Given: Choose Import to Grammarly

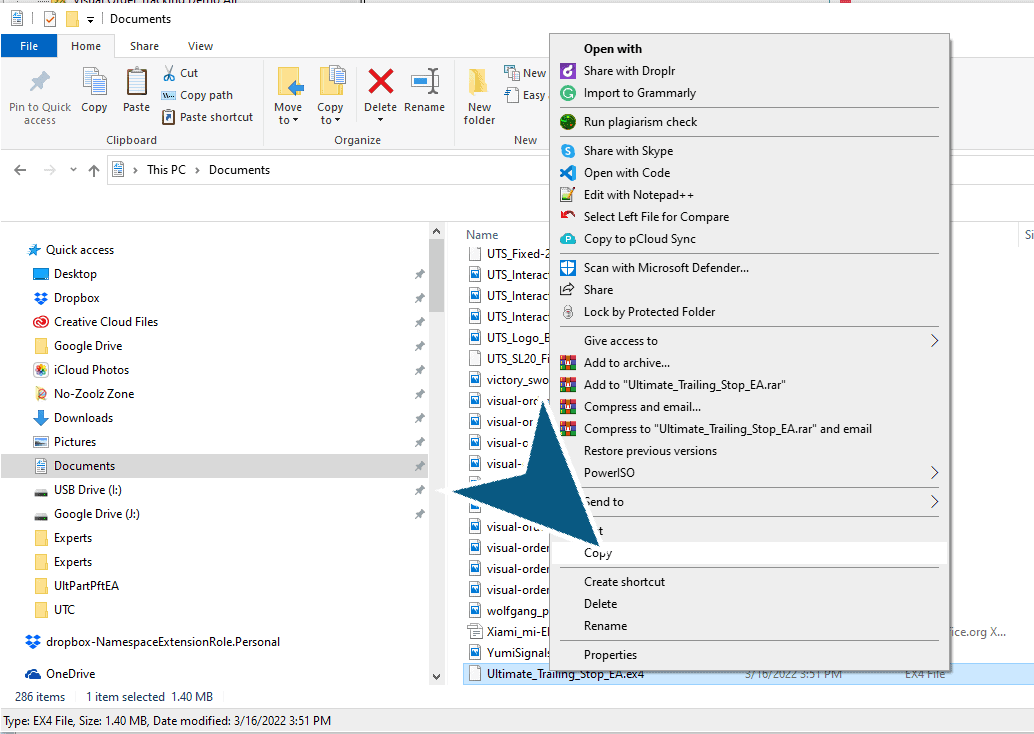Looking at the screenshot, I should [x=640, y=93].
